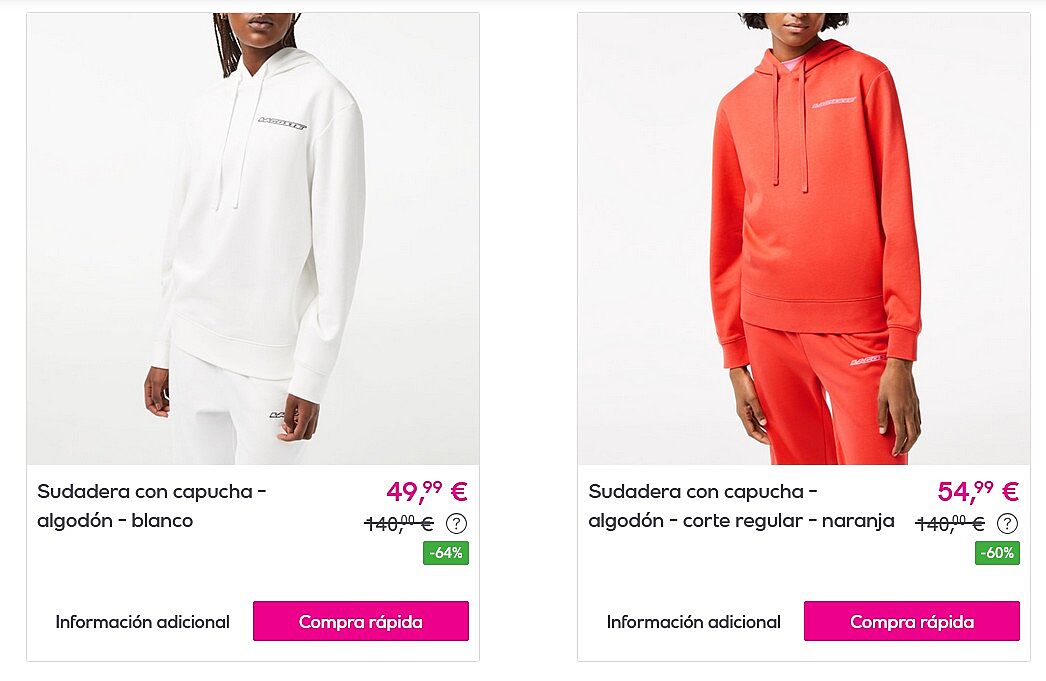This screenshot has height=681, width=1046.
Task: Click the crossed-out 140,00 € price on white hoodie
Action: tap(399, 524)
